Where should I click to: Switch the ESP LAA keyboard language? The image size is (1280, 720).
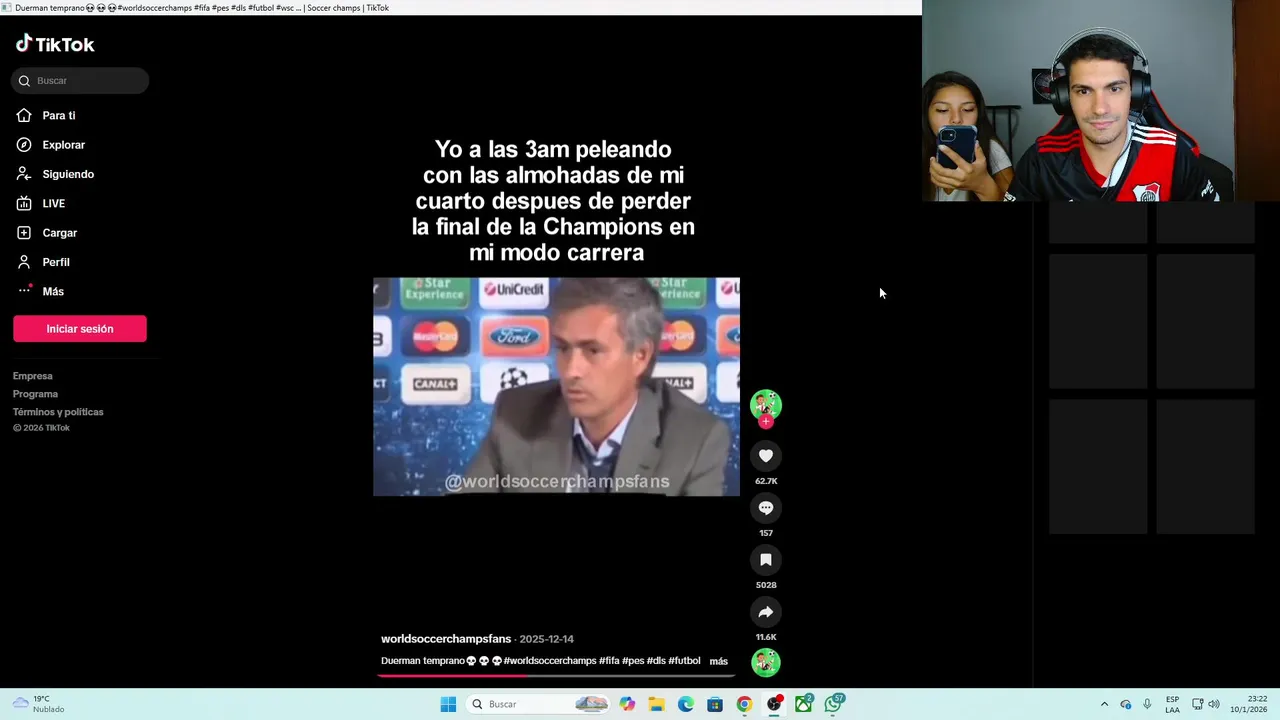click(1172, 704)
